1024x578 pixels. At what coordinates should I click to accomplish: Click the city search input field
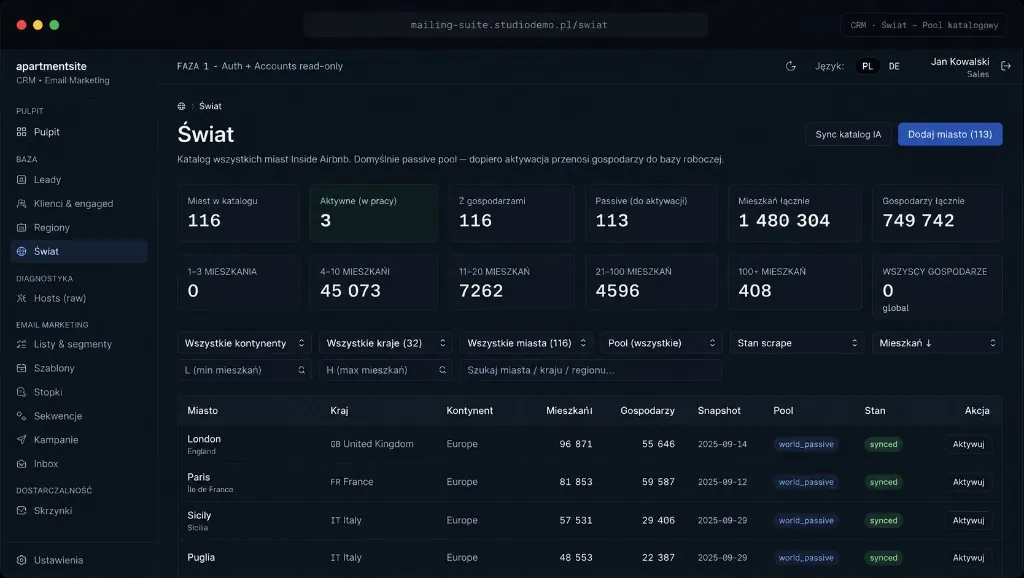click(591, 370)
